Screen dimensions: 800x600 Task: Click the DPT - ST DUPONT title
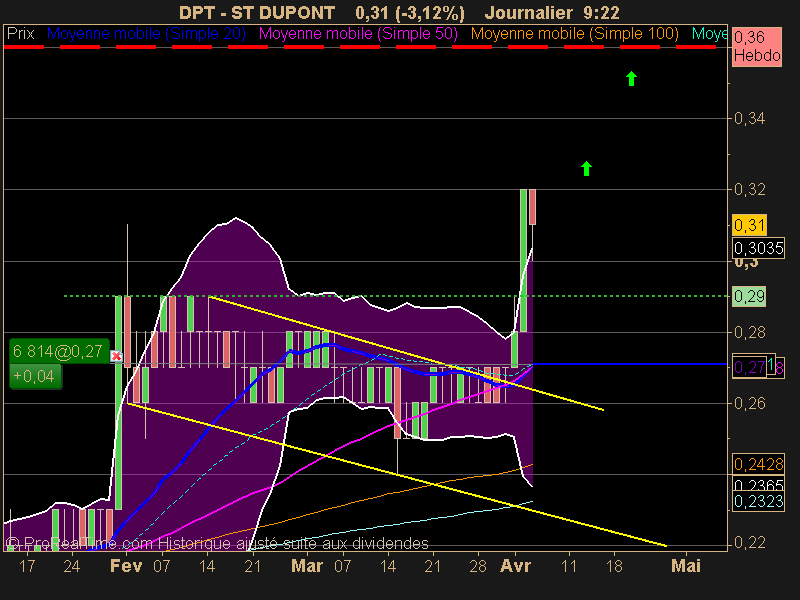[x=257, y=12]
